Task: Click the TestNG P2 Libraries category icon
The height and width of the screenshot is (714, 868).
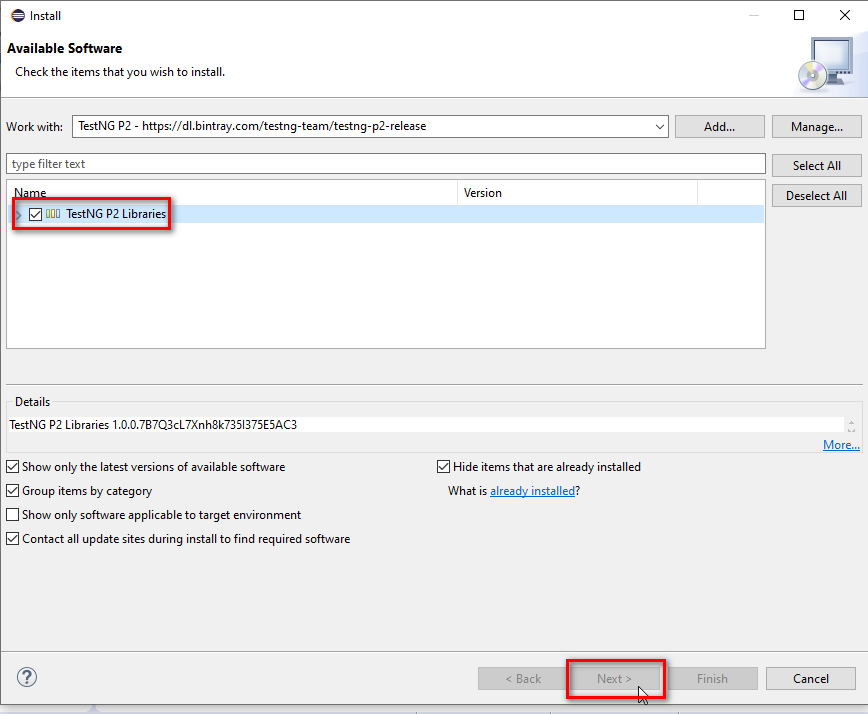Action: (x=53, y=214)
